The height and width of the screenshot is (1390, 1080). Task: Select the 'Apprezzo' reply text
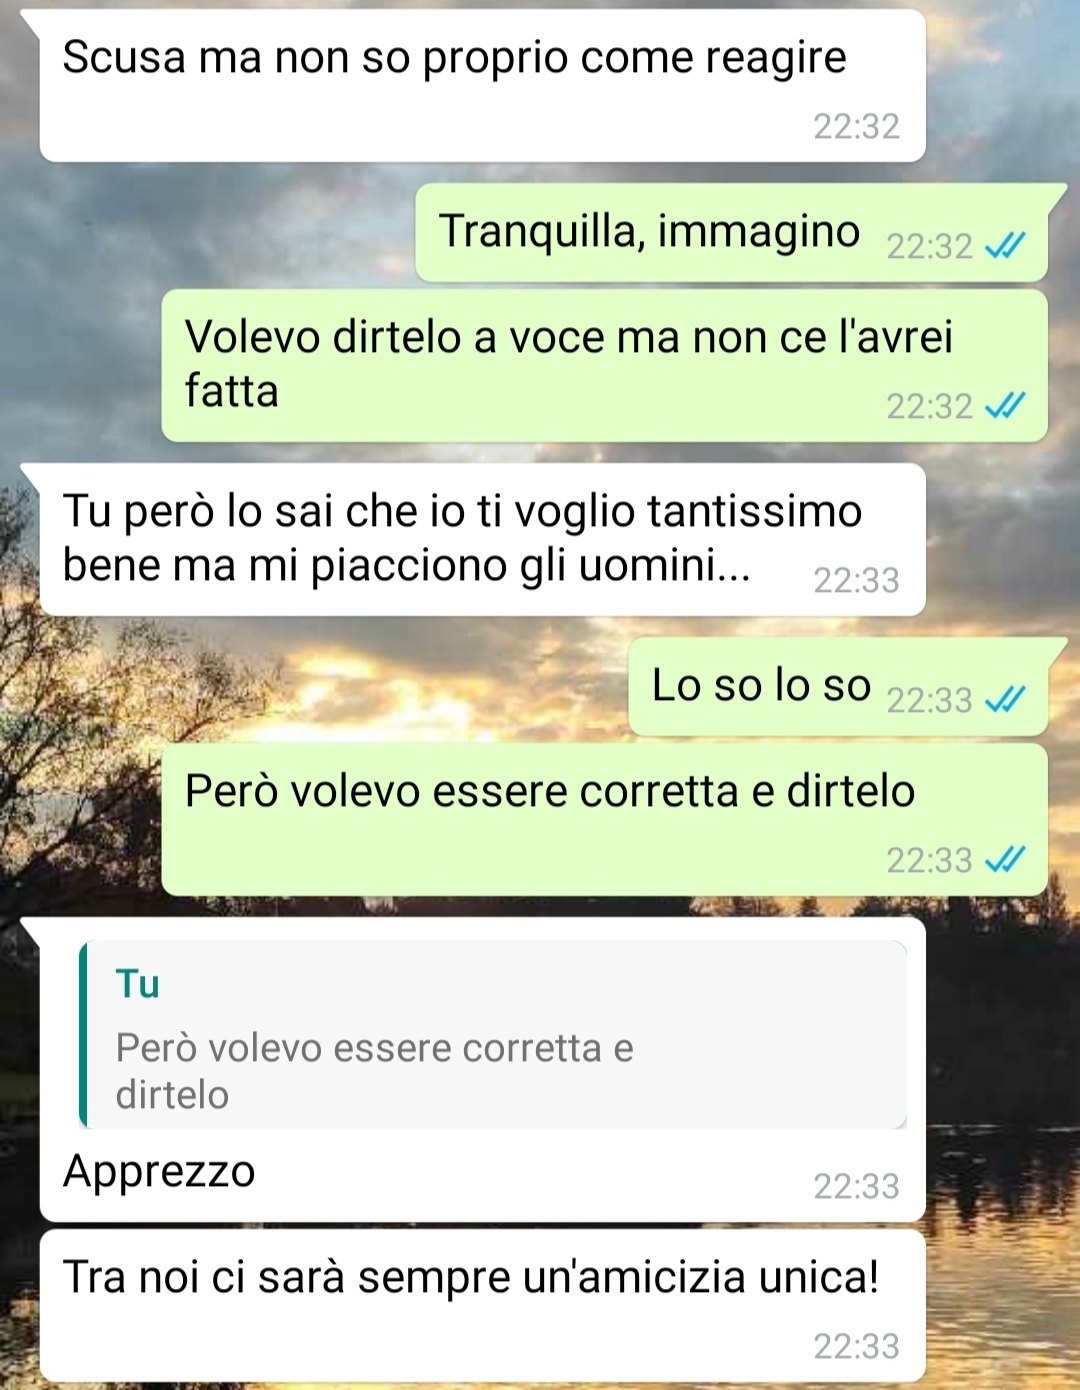159,1171
